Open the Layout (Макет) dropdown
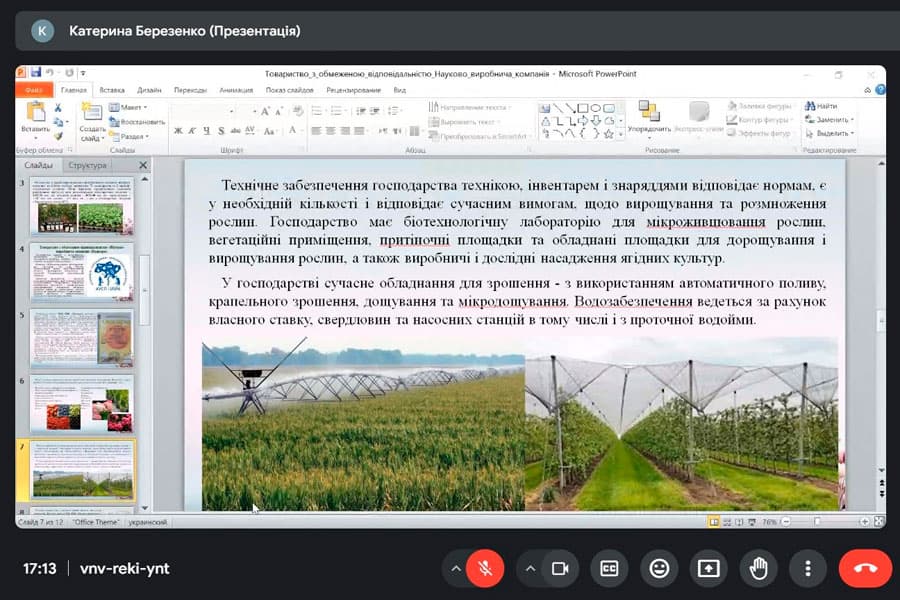Image resolution: width=900 pixels, height=600 pixels. point(127,107)
